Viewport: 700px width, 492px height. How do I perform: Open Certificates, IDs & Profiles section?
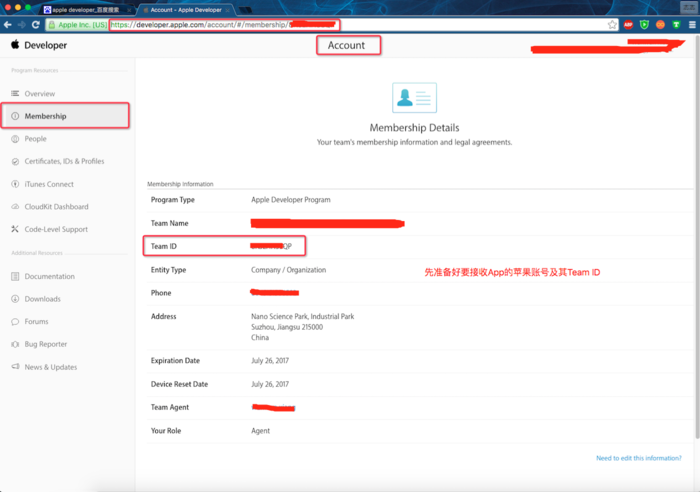pos(64,161)
